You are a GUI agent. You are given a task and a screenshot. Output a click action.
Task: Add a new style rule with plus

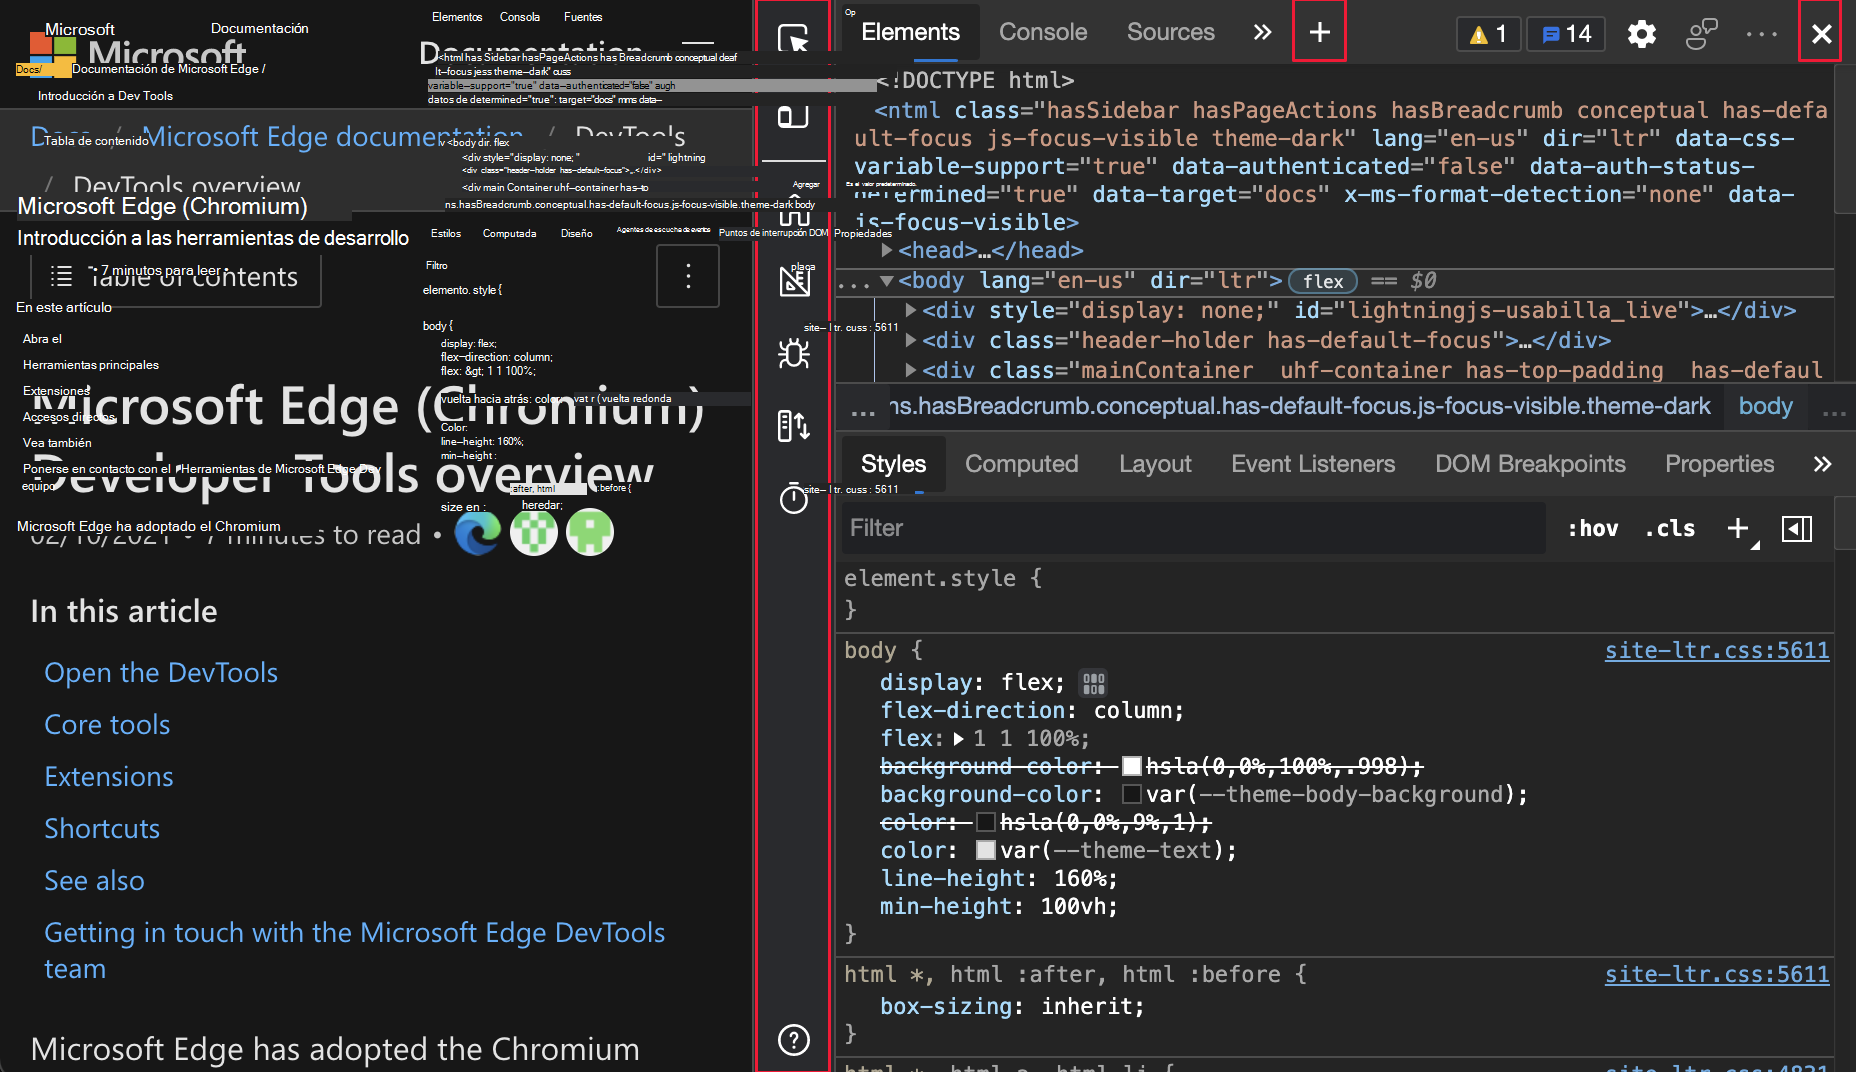[1738, 528]
